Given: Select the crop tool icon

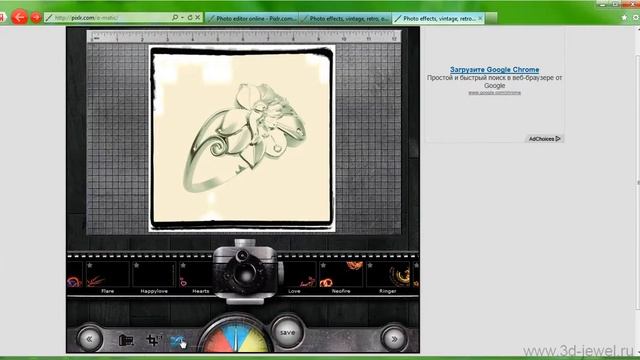Looking at the screenshot, I should point(153,340).
